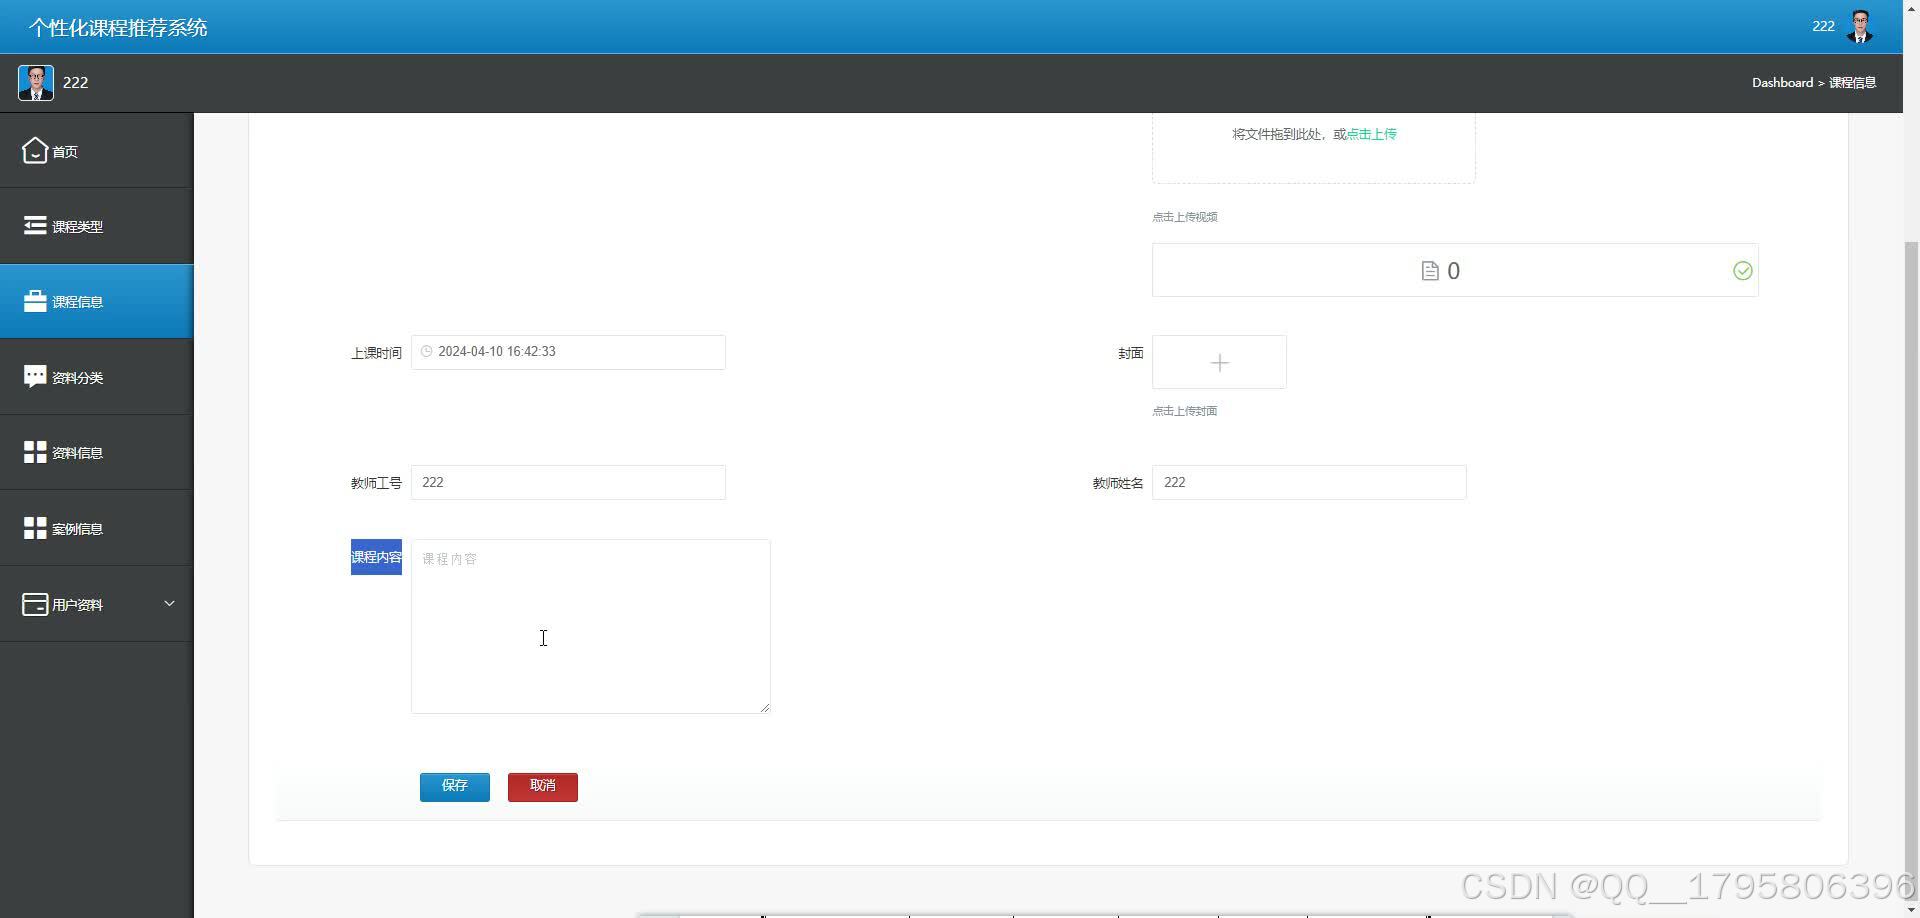Open the 案例信息 sidebar menu
1920x918 pixels.
(x=96, y=528)
